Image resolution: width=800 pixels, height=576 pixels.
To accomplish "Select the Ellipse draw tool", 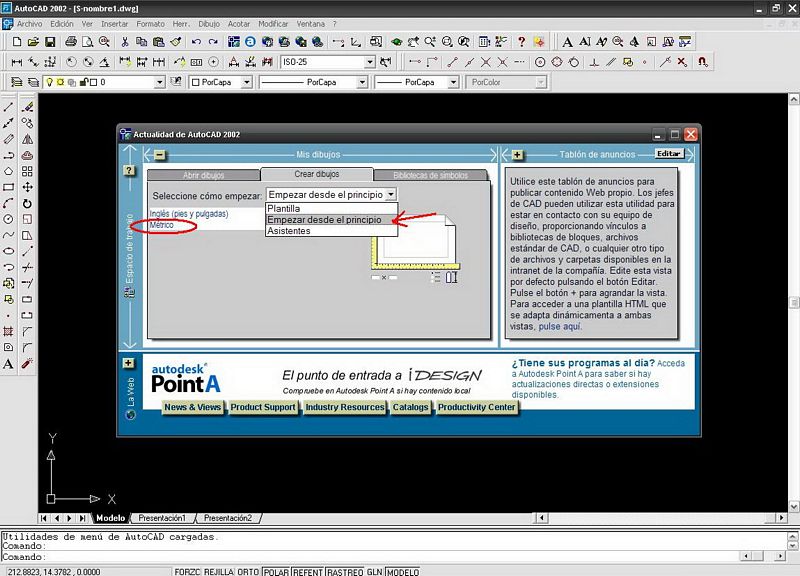I will pos(9,251).
